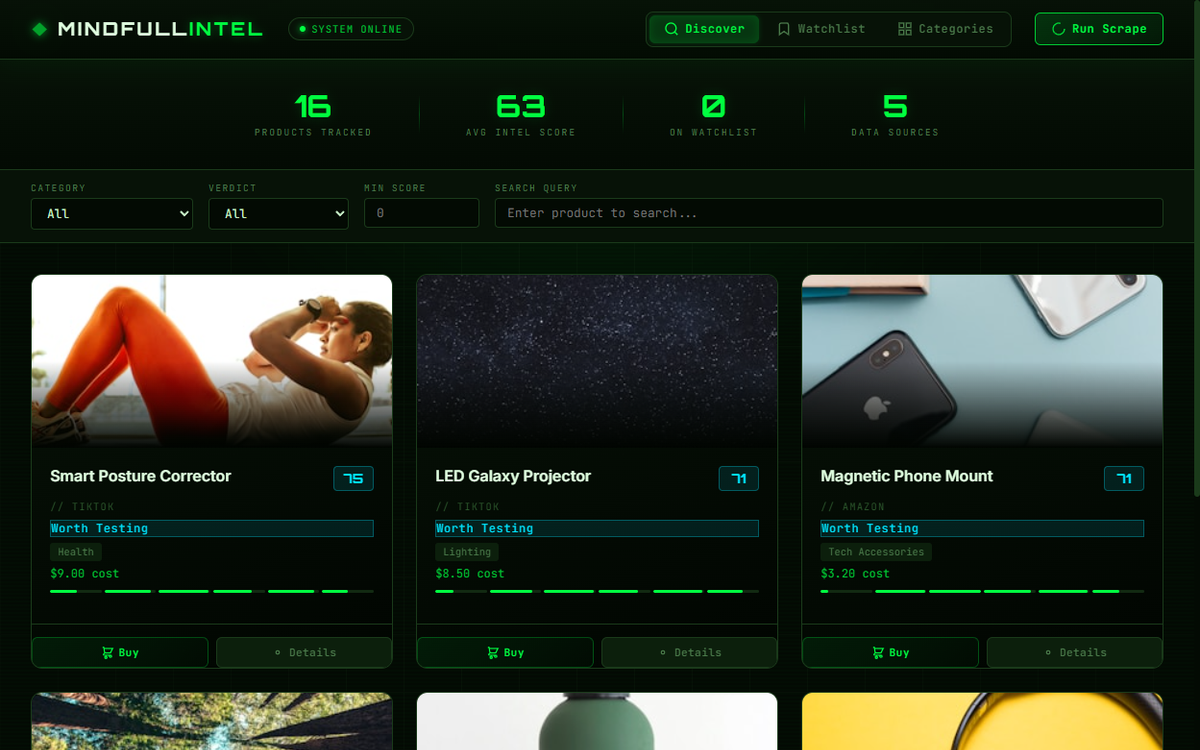Click the product search query field
1200x750 pixels.
coord(829,213)
